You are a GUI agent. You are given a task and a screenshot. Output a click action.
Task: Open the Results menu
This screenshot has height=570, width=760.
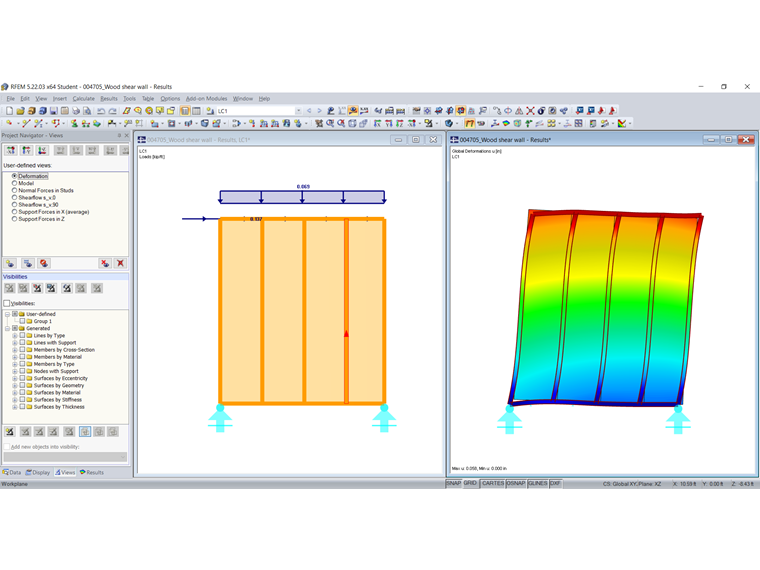point(109,99)
